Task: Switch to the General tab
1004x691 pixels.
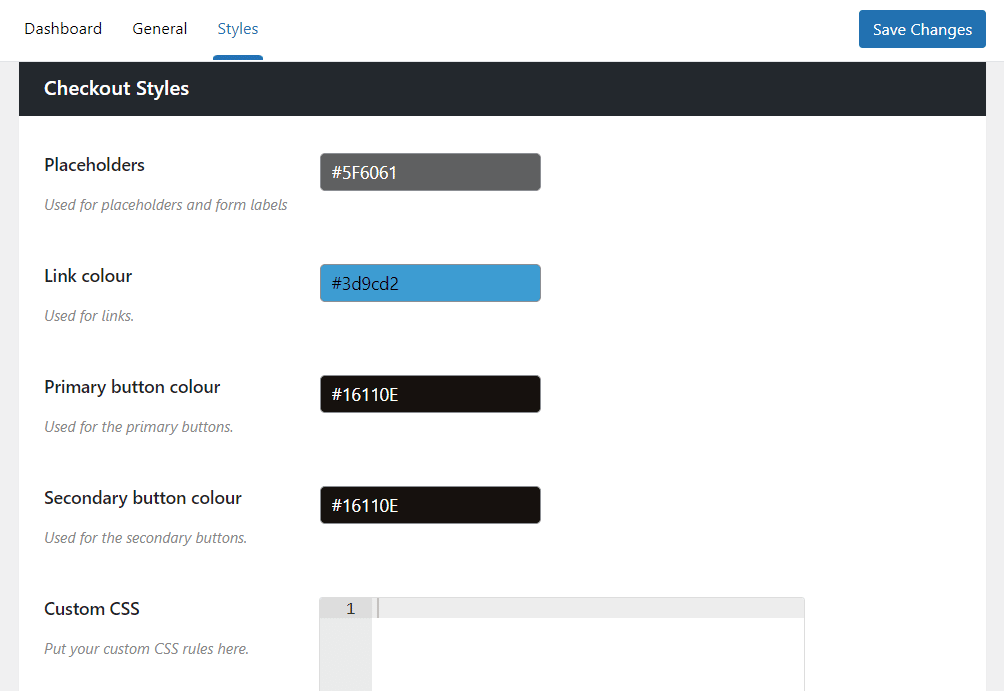Action: [159, 28]
